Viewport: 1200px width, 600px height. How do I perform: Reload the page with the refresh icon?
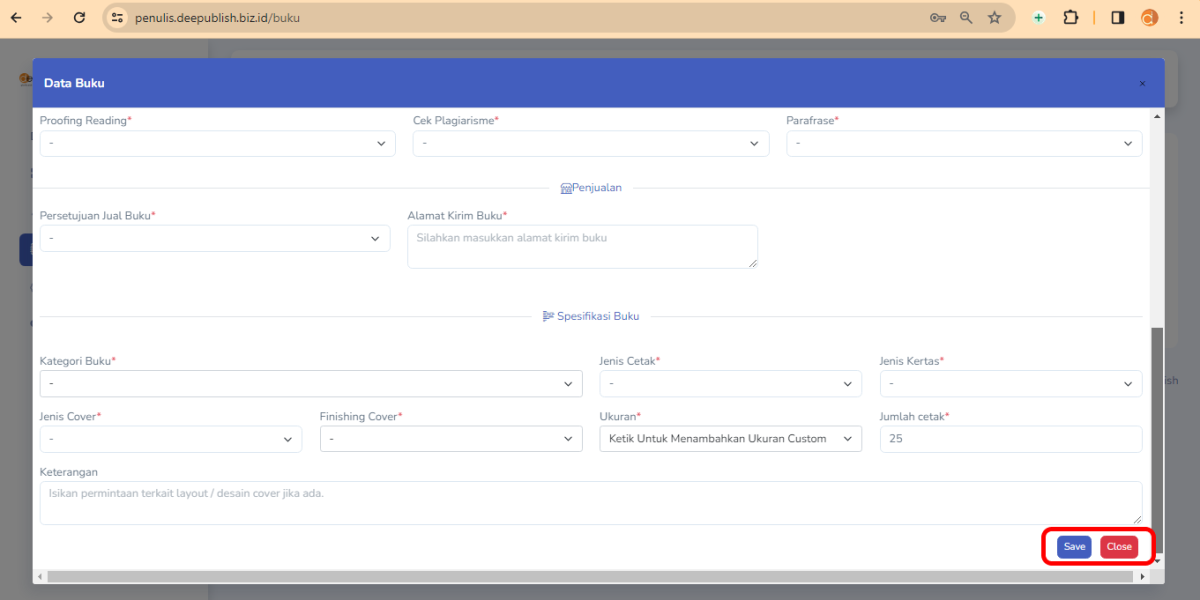tap(79, 17)
